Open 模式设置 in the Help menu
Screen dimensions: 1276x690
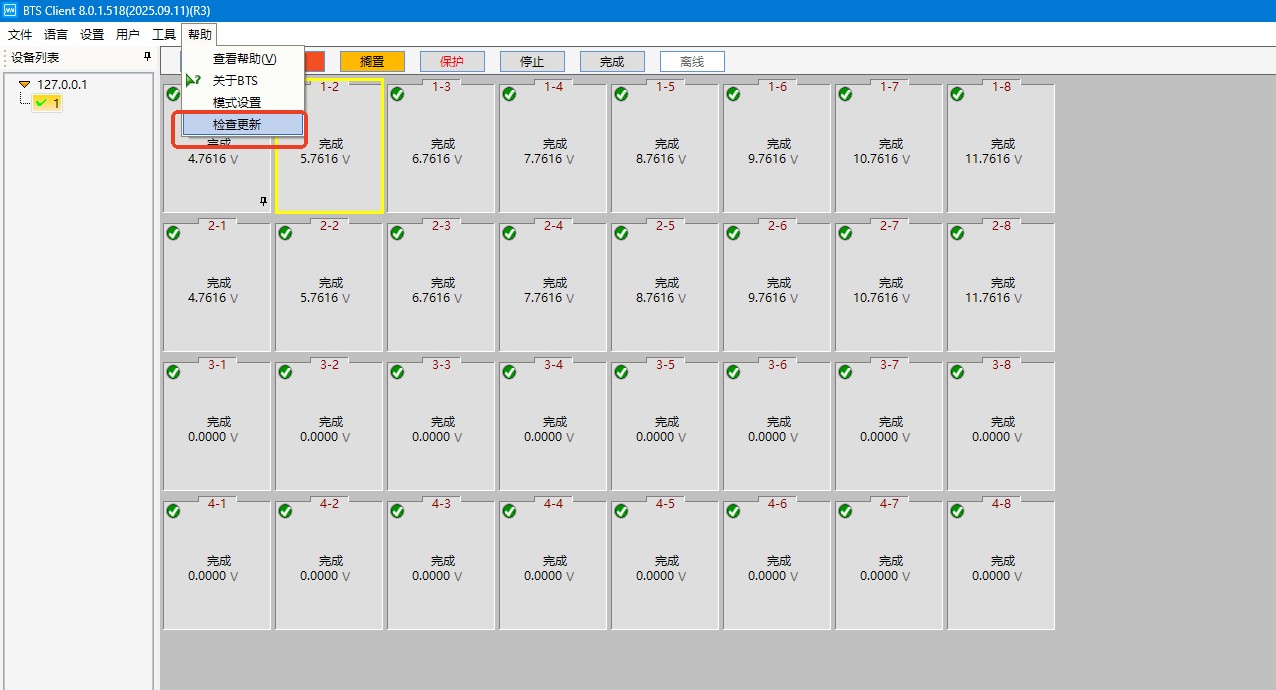(x=237, y=103)
